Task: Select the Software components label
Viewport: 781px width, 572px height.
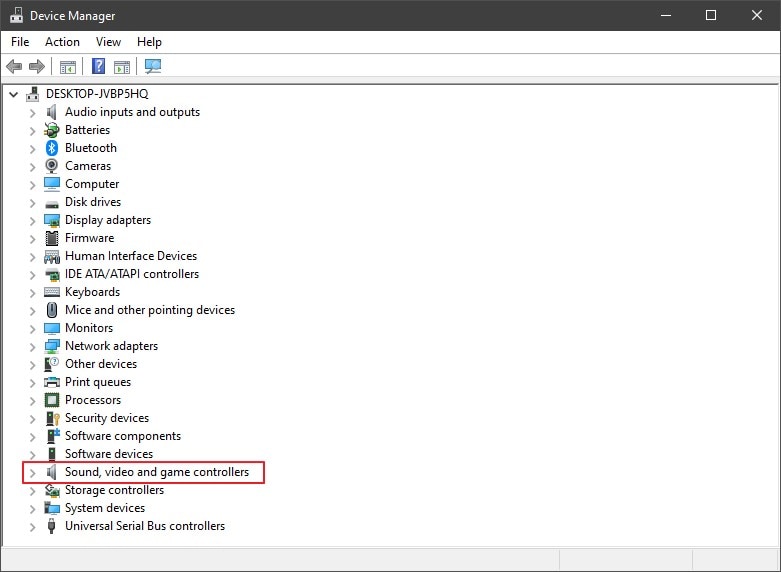Action: point(123,436)
